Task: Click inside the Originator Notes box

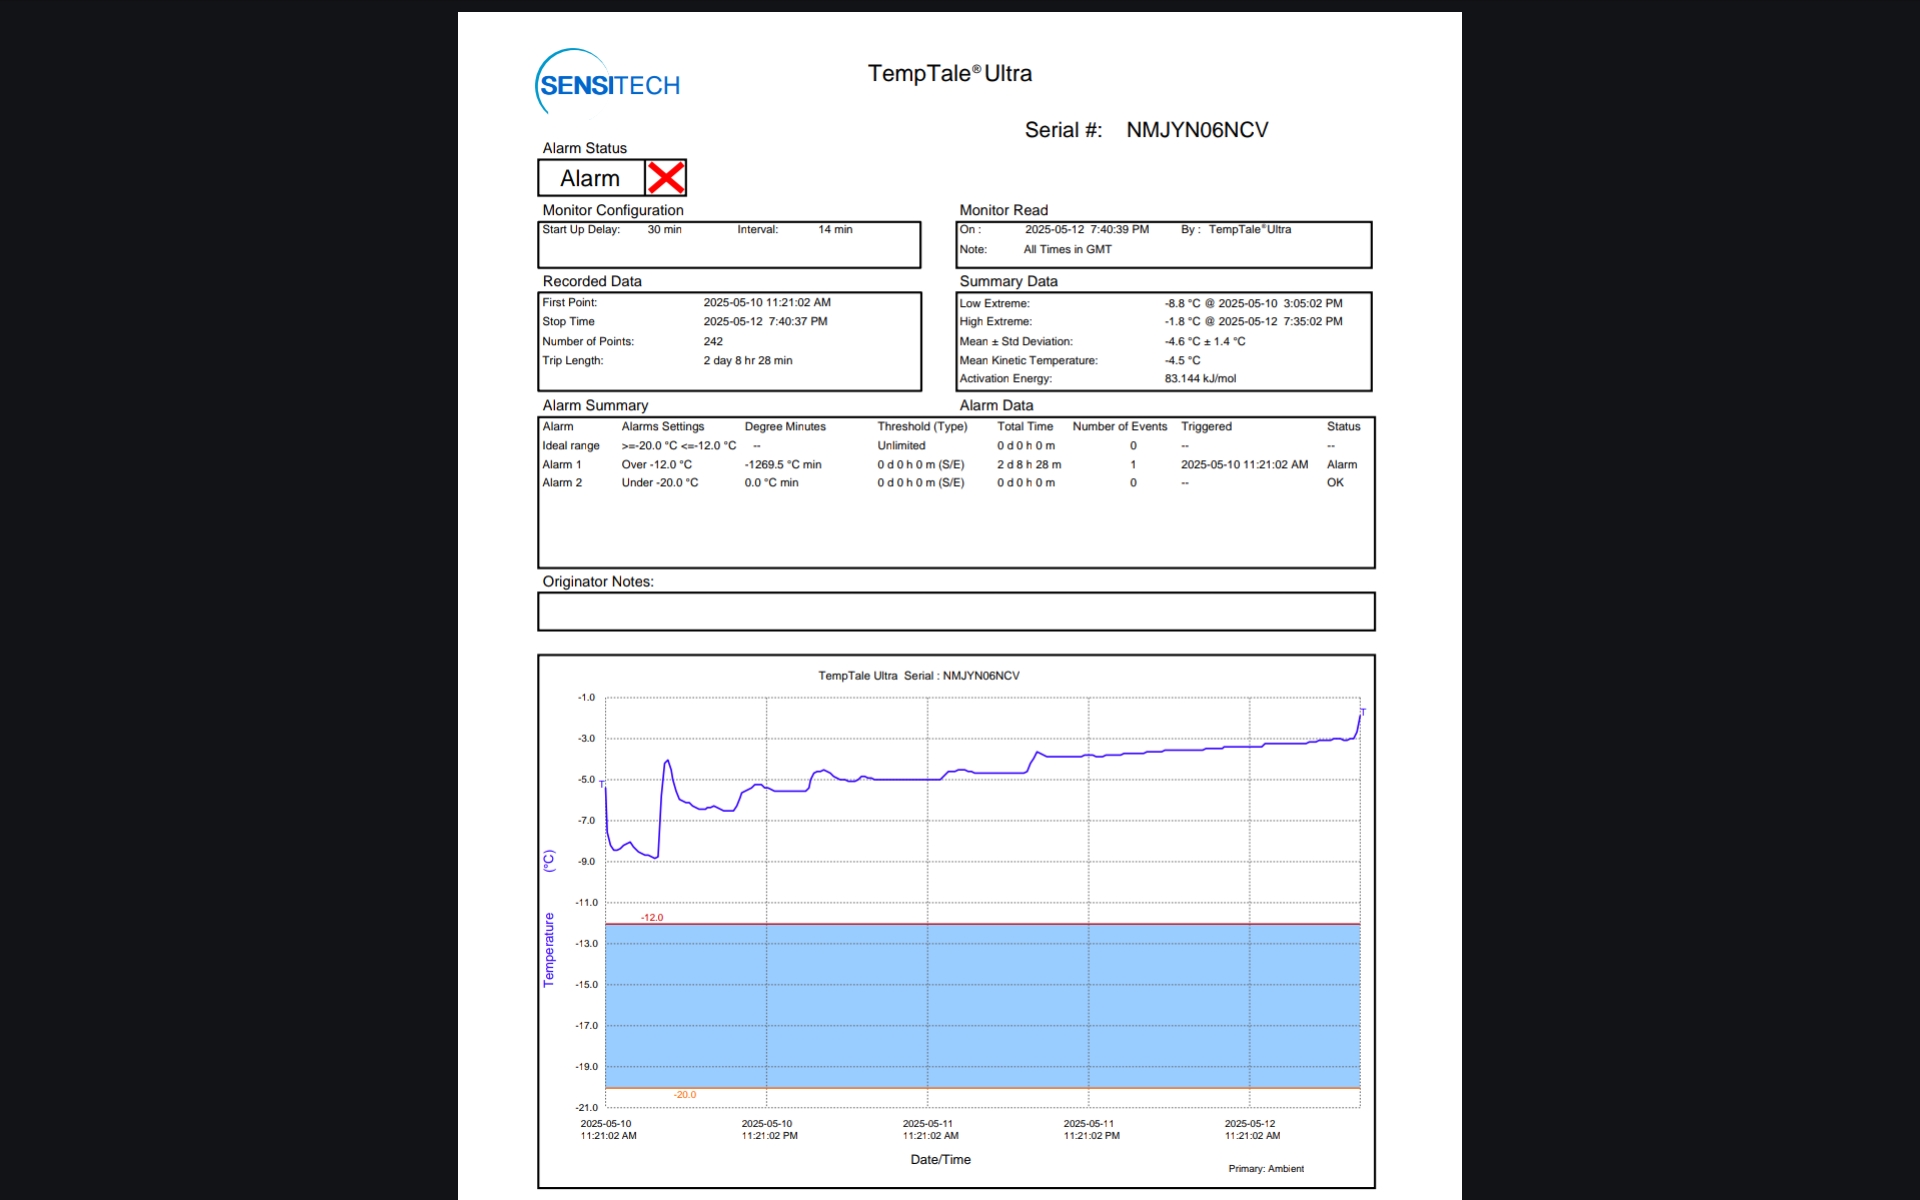Action: click(x=956, y=612)
